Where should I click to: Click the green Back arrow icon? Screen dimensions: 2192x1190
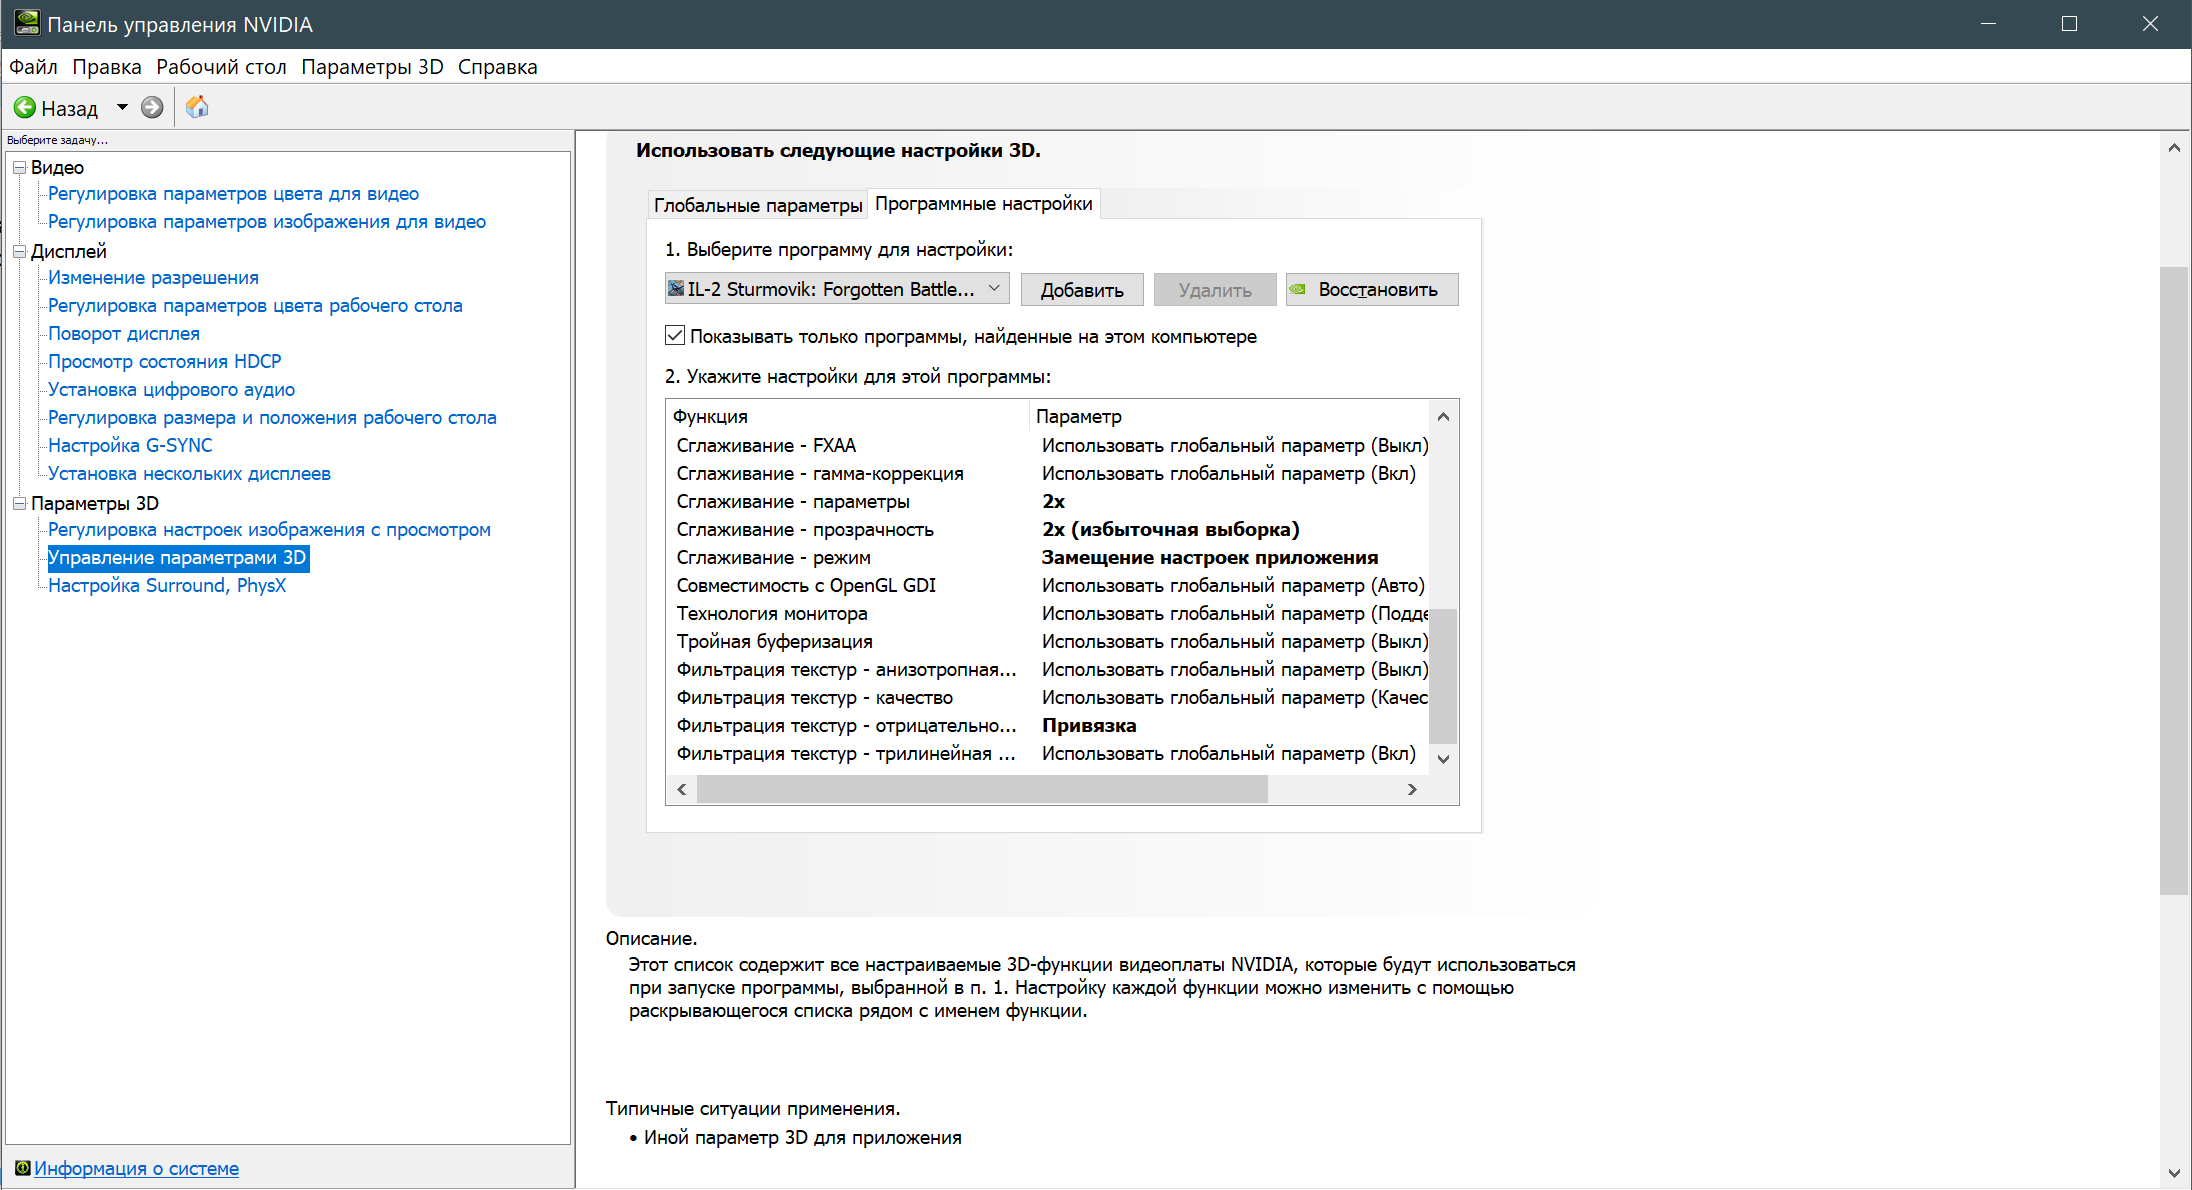(x=25, y=107)
